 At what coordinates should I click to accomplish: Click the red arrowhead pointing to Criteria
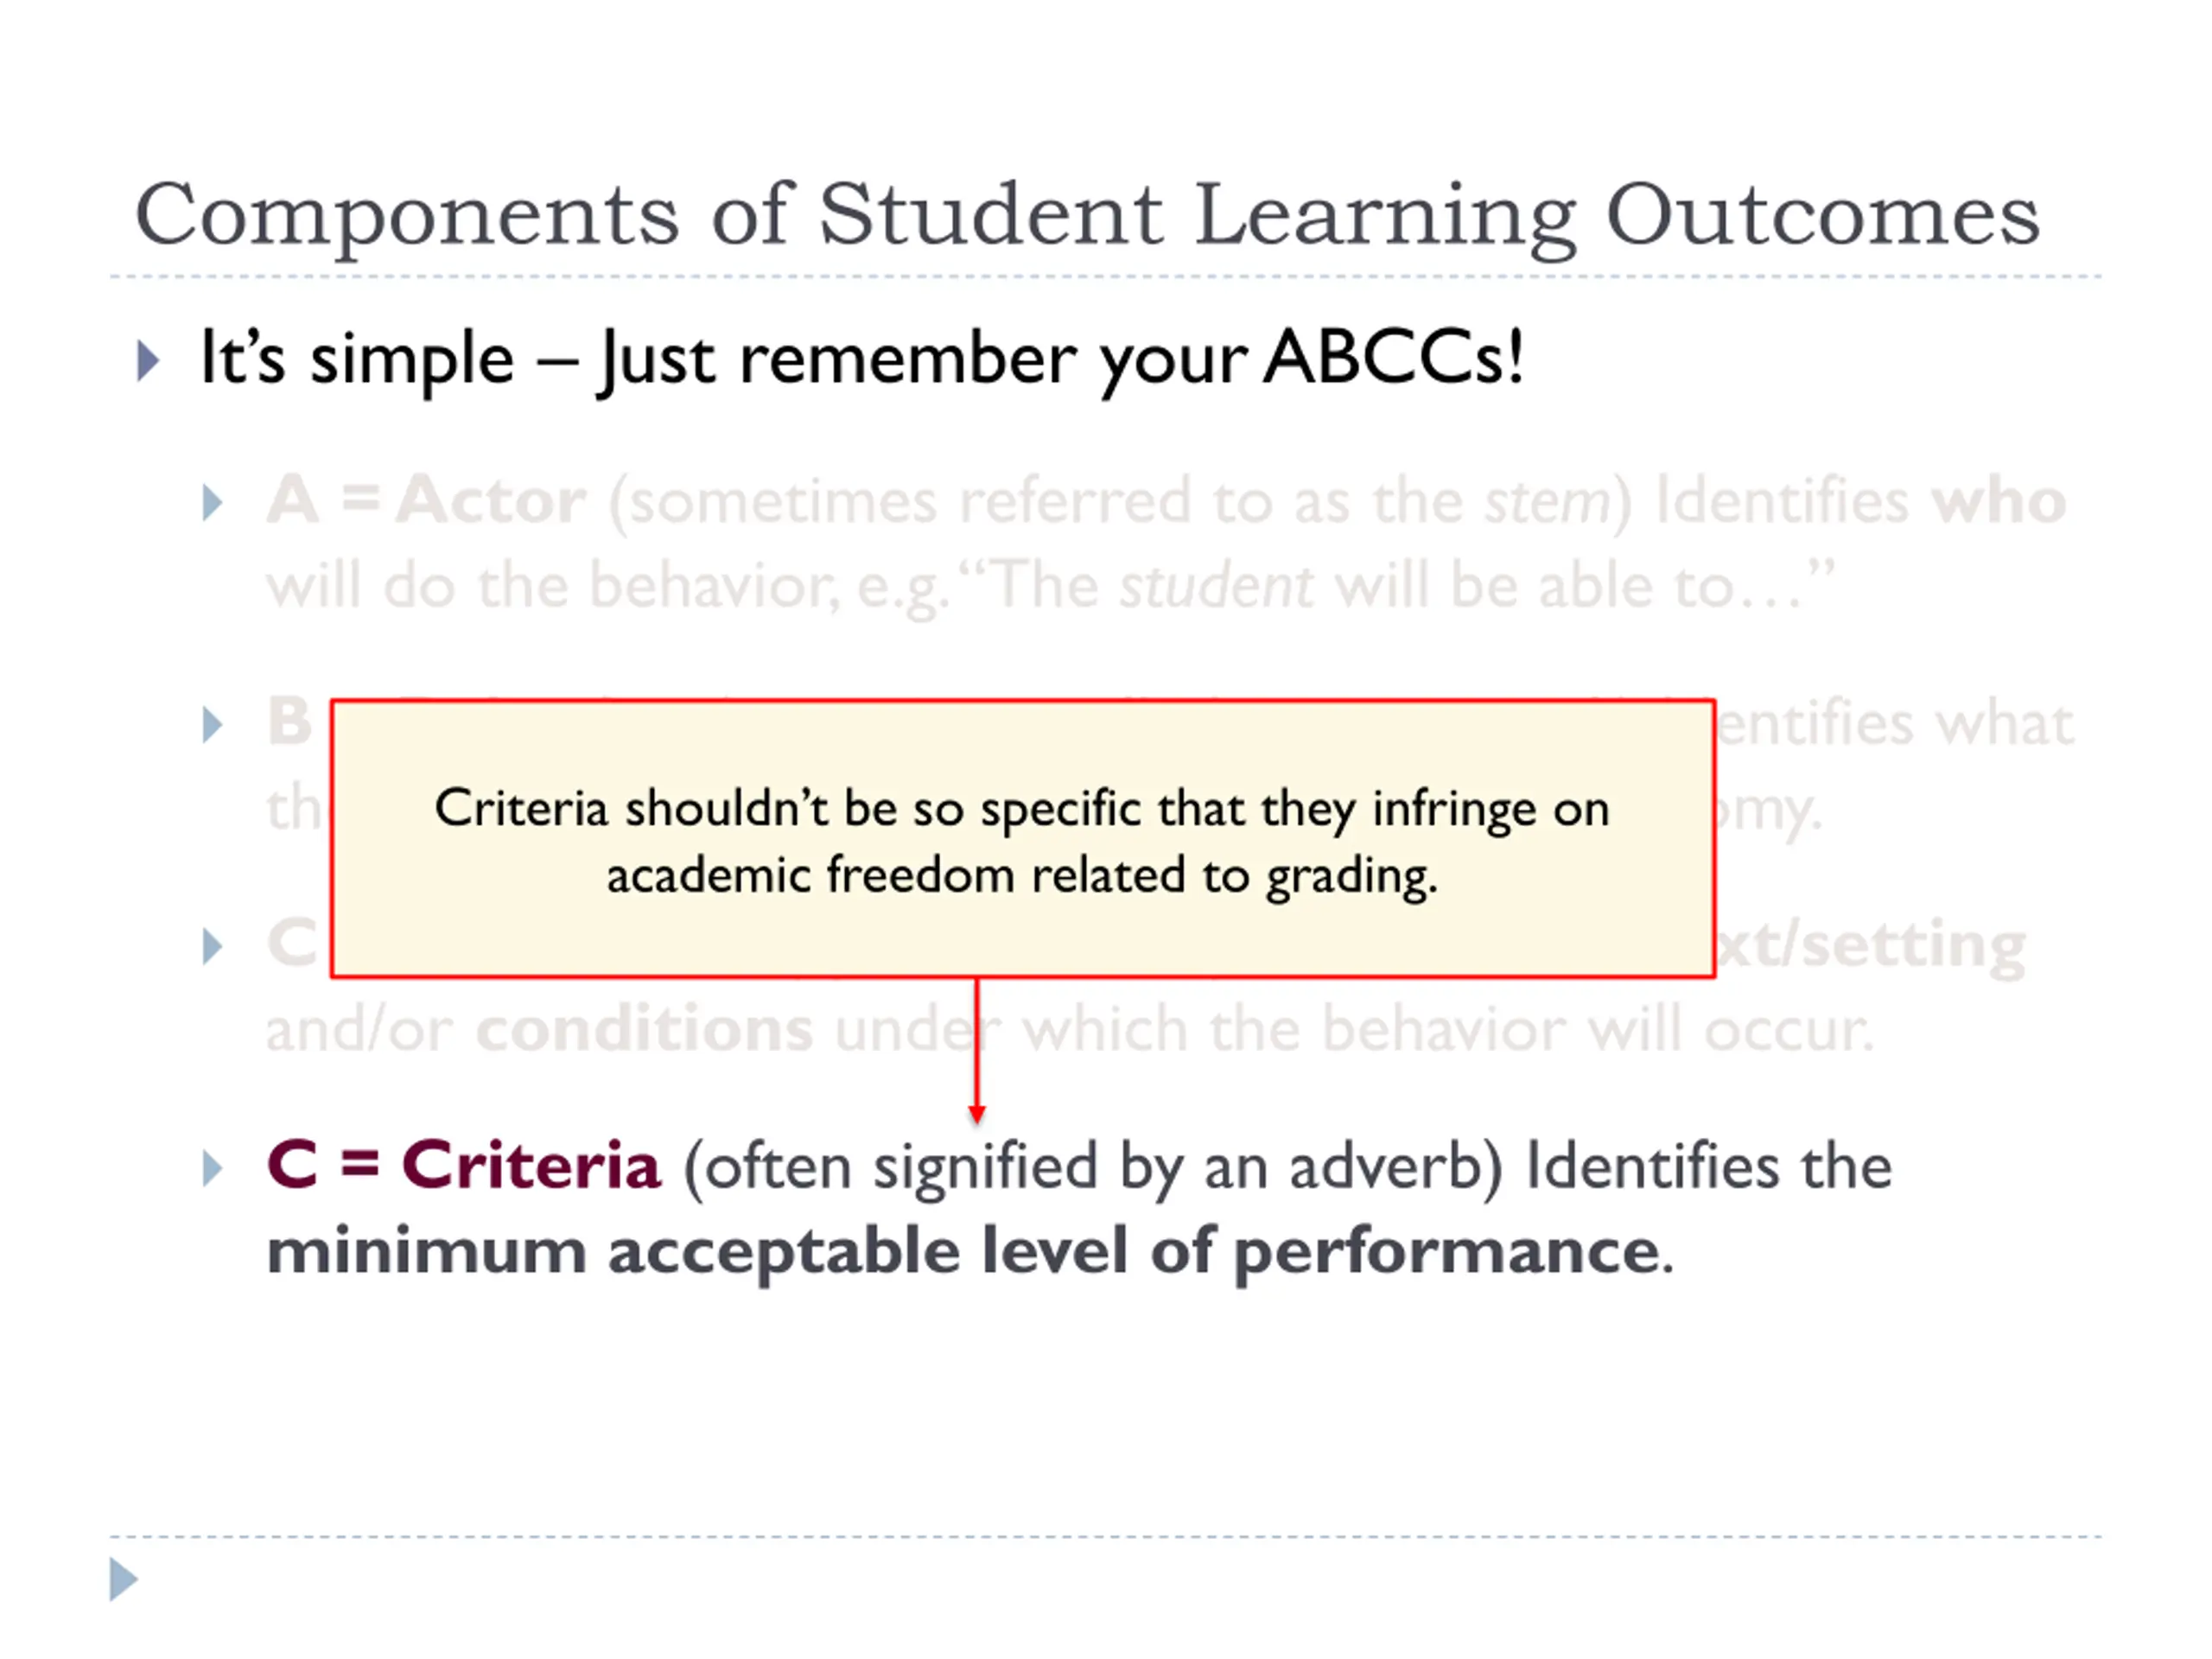point(977,1114)
